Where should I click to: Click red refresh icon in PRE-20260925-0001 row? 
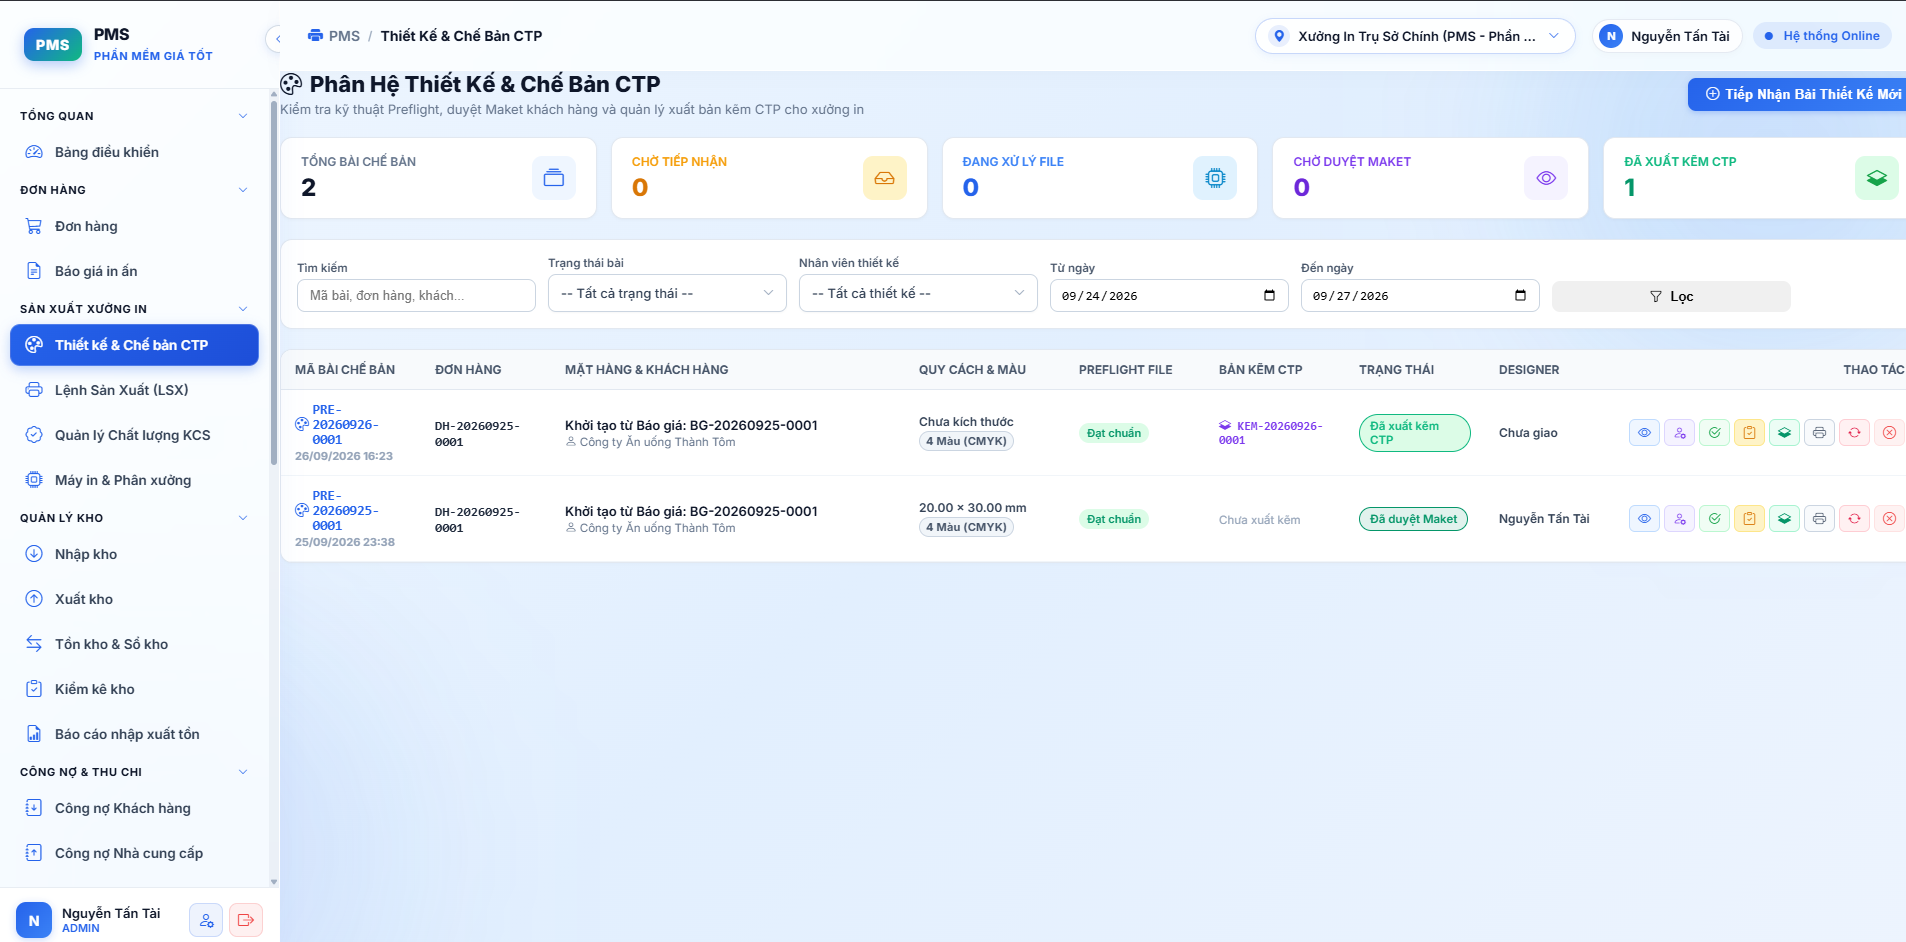click(1854, 519)
